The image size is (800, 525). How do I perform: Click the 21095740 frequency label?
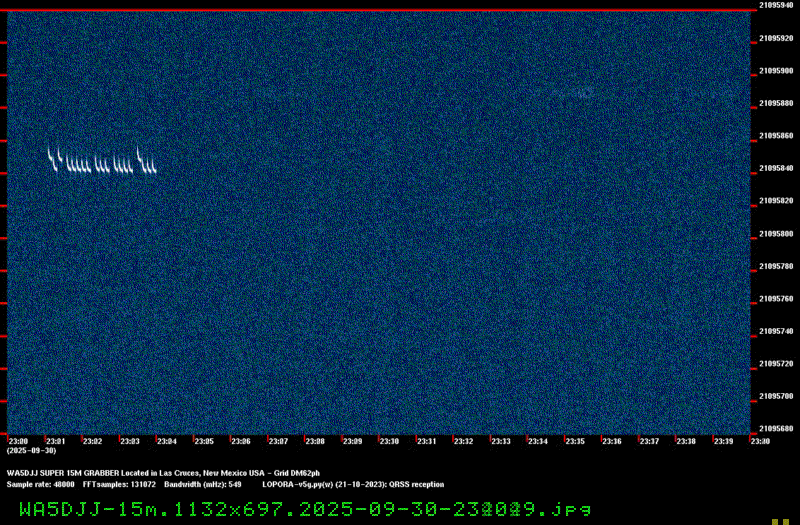[776, 331]
